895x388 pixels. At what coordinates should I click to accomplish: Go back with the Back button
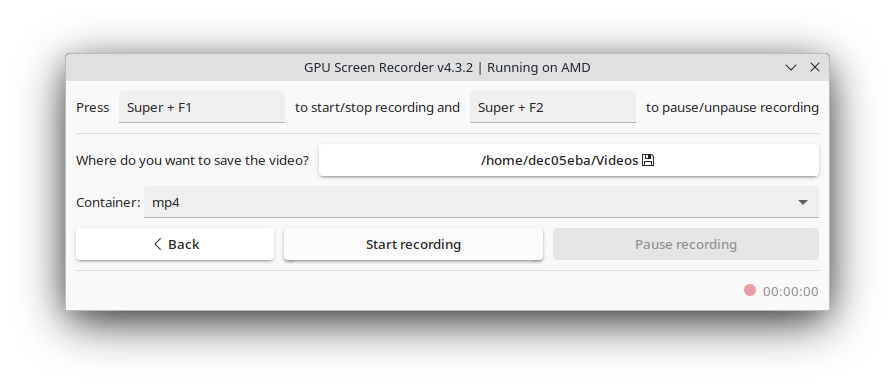pyautogui.click(x=175, y=244)
